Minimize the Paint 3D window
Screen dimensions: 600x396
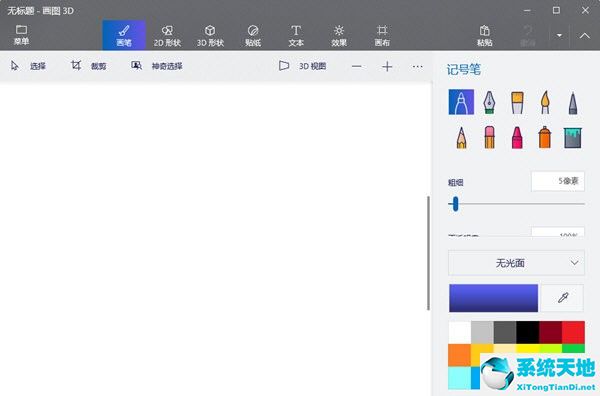click(x=527, y=11)
